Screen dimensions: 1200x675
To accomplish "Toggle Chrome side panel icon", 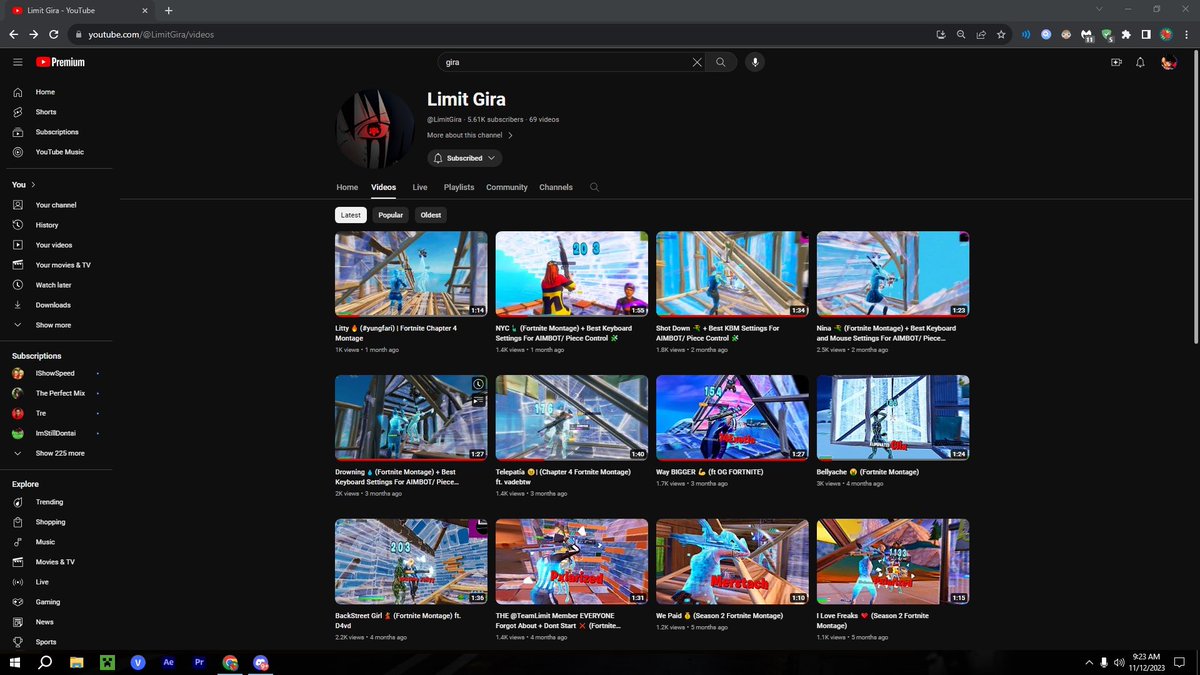I will (1147, 34).
